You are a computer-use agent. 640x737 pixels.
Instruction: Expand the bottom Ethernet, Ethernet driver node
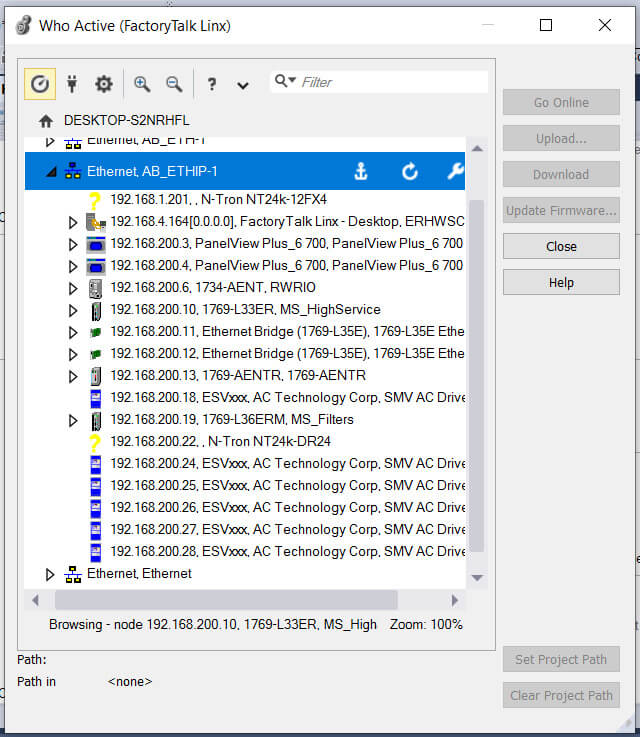pyautogui.click(x=51, y=574)
